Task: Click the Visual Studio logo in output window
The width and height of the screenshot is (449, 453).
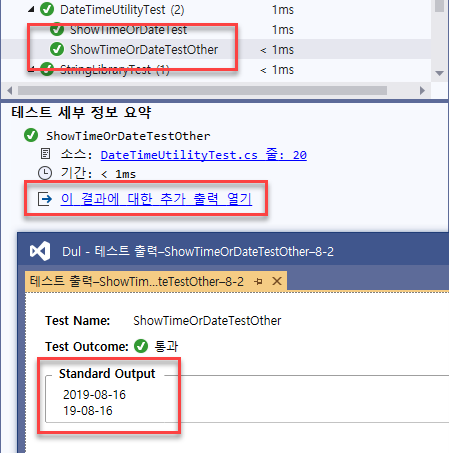Action: [40, 251]
